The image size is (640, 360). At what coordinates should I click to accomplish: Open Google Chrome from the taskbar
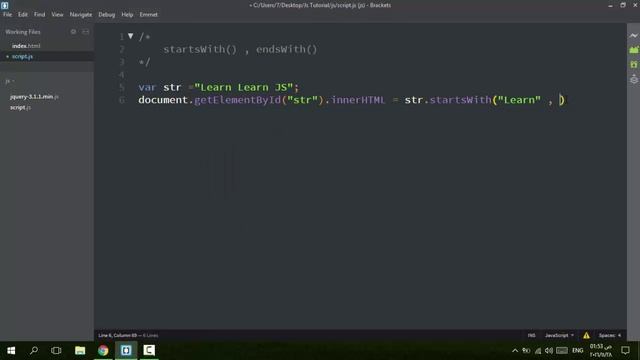[103, 351]
